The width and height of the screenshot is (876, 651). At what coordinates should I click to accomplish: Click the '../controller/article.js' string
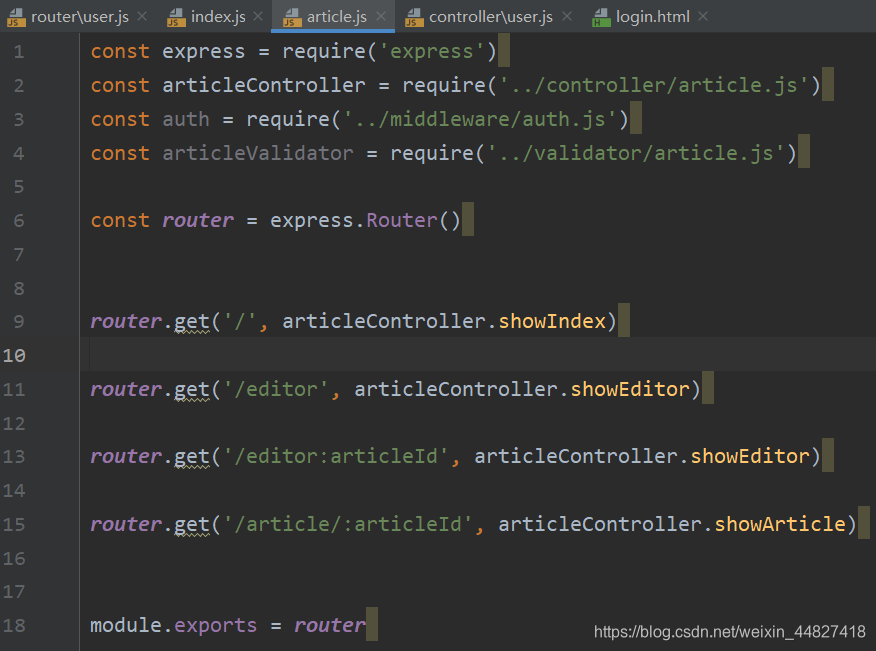[654, 85]
